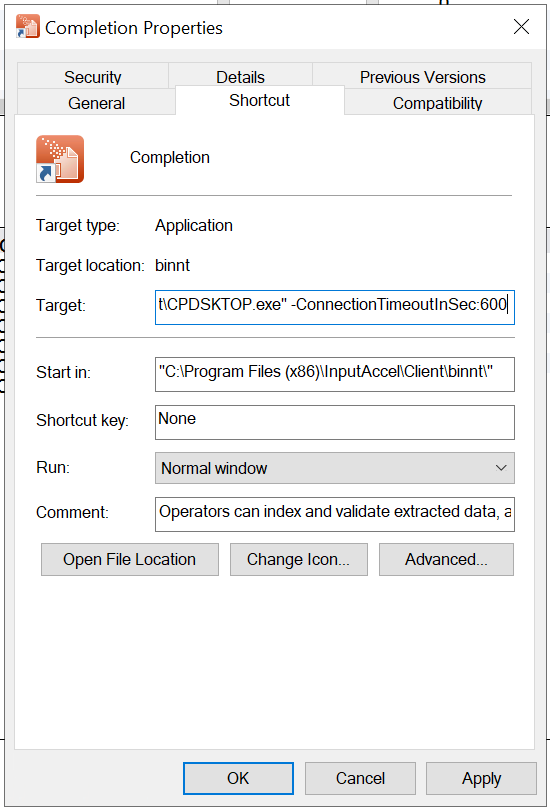Go to the General tab
This screenshot has height=808, width=550.
coord(96,103)
